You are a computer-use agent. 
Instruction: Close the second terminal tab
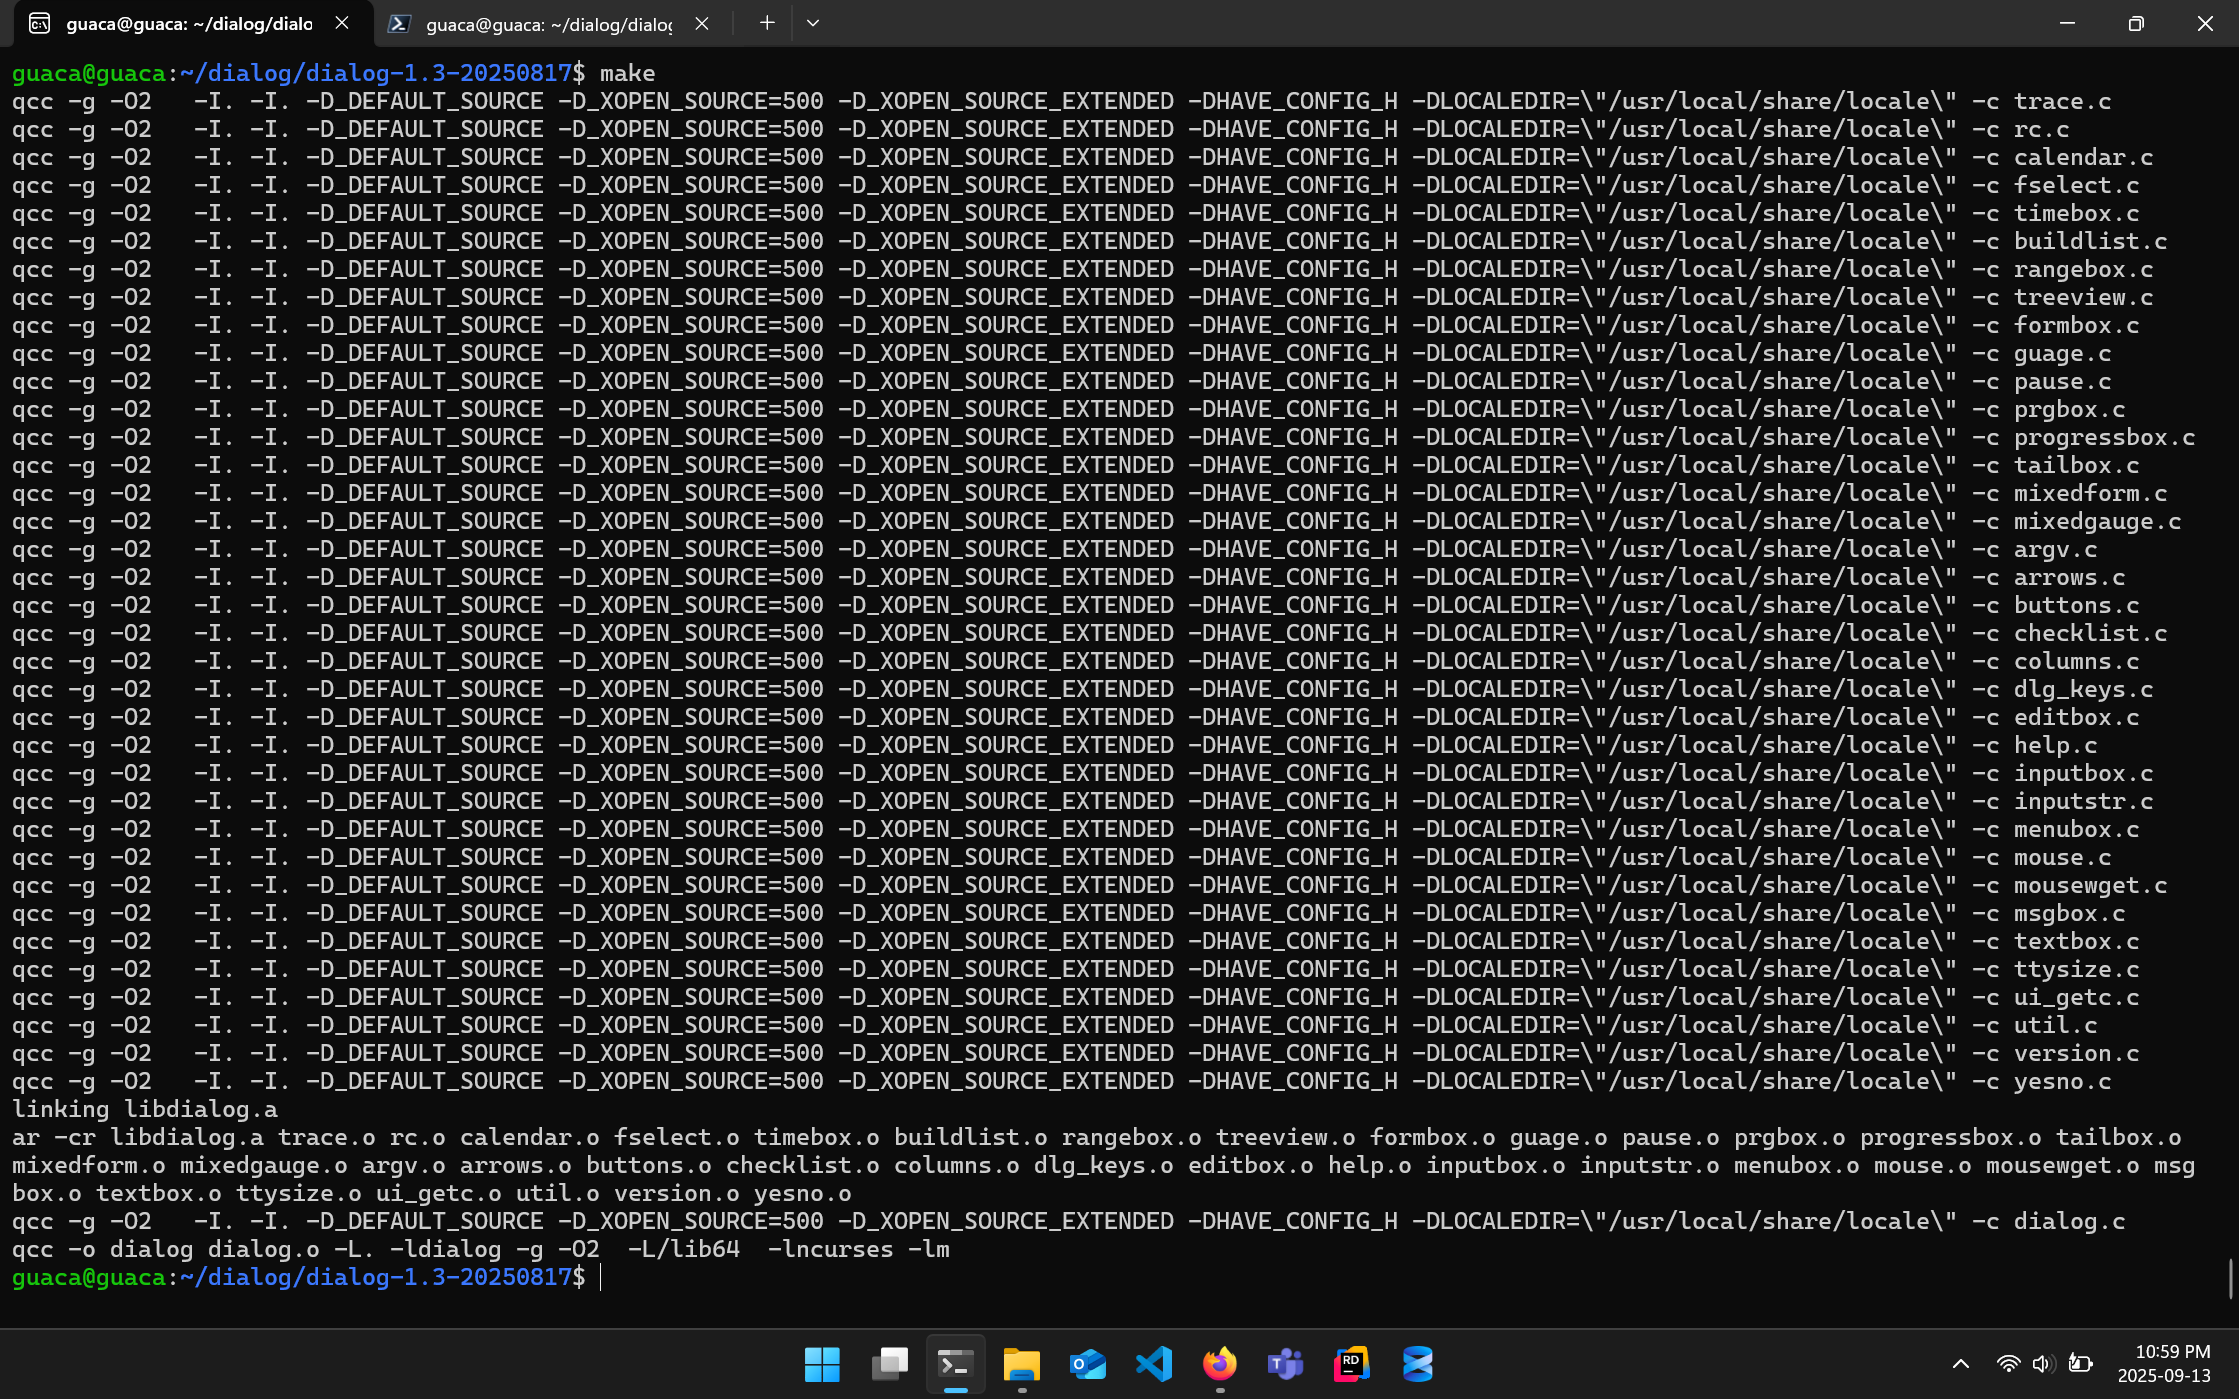point(702,24)
